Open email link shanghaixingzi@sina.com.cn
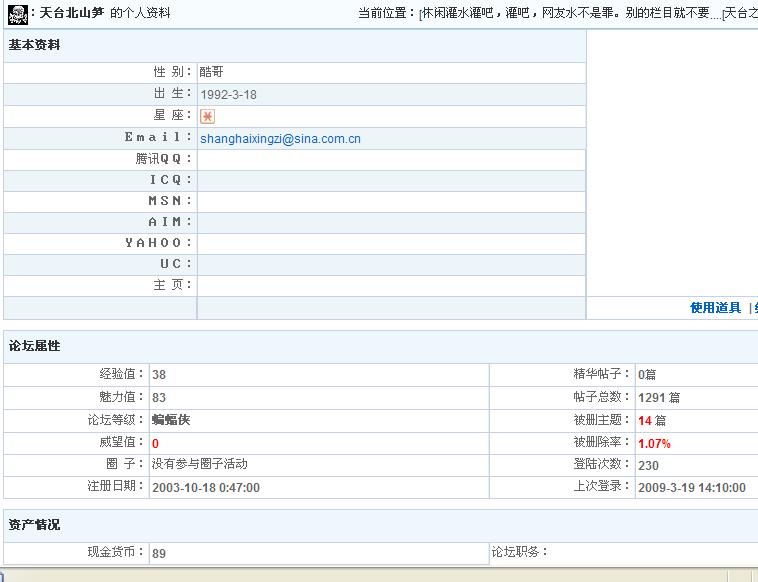Viewport: 758px width, 582px height. [280, 139]
